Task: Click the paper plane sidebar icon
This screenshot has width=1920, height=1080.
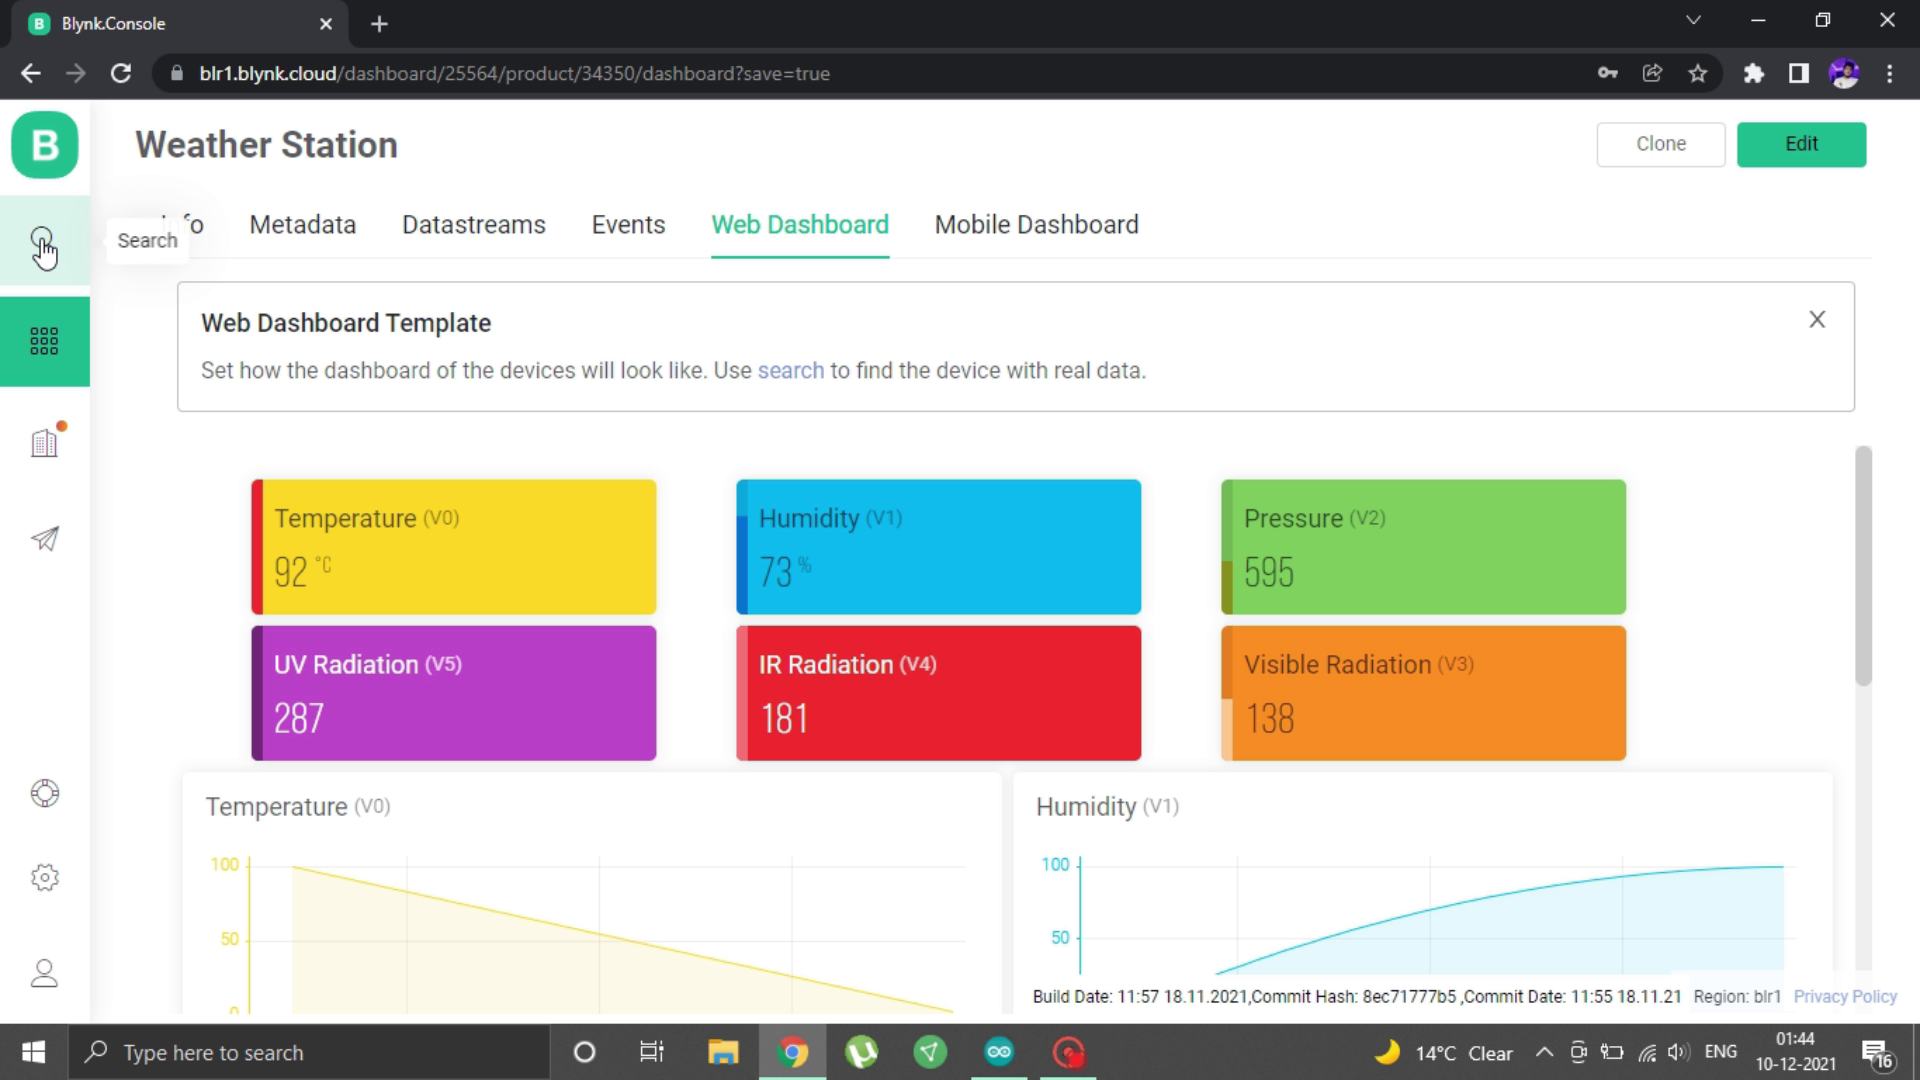Action: pos(44,539)
